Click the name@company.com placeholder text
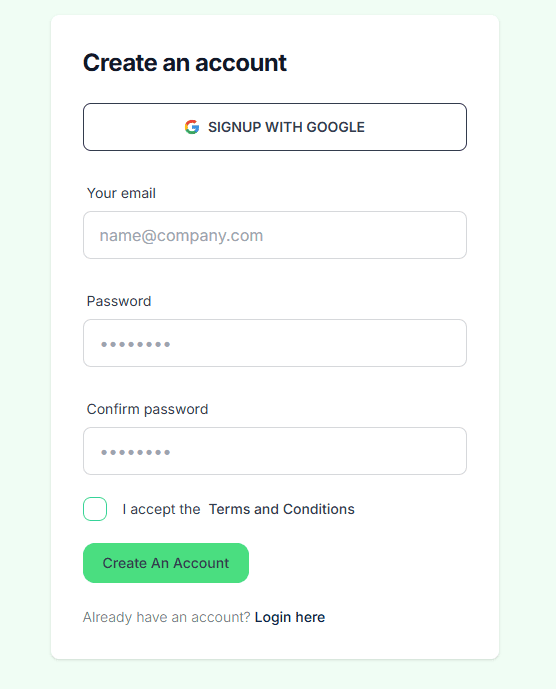The image size is (556, 689). coord(181,236)
